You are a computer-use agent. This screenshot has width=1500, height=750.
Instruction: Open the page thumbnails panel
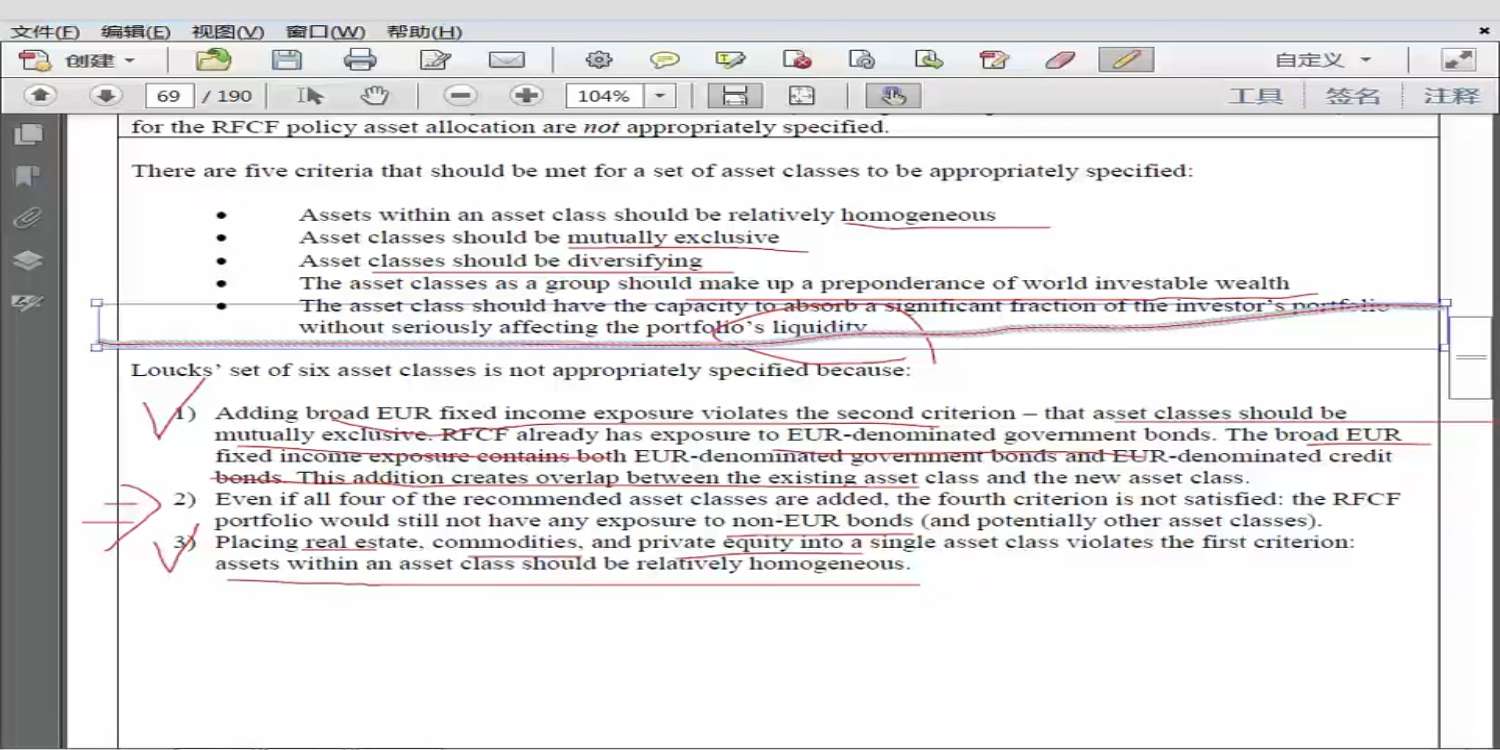28,134
